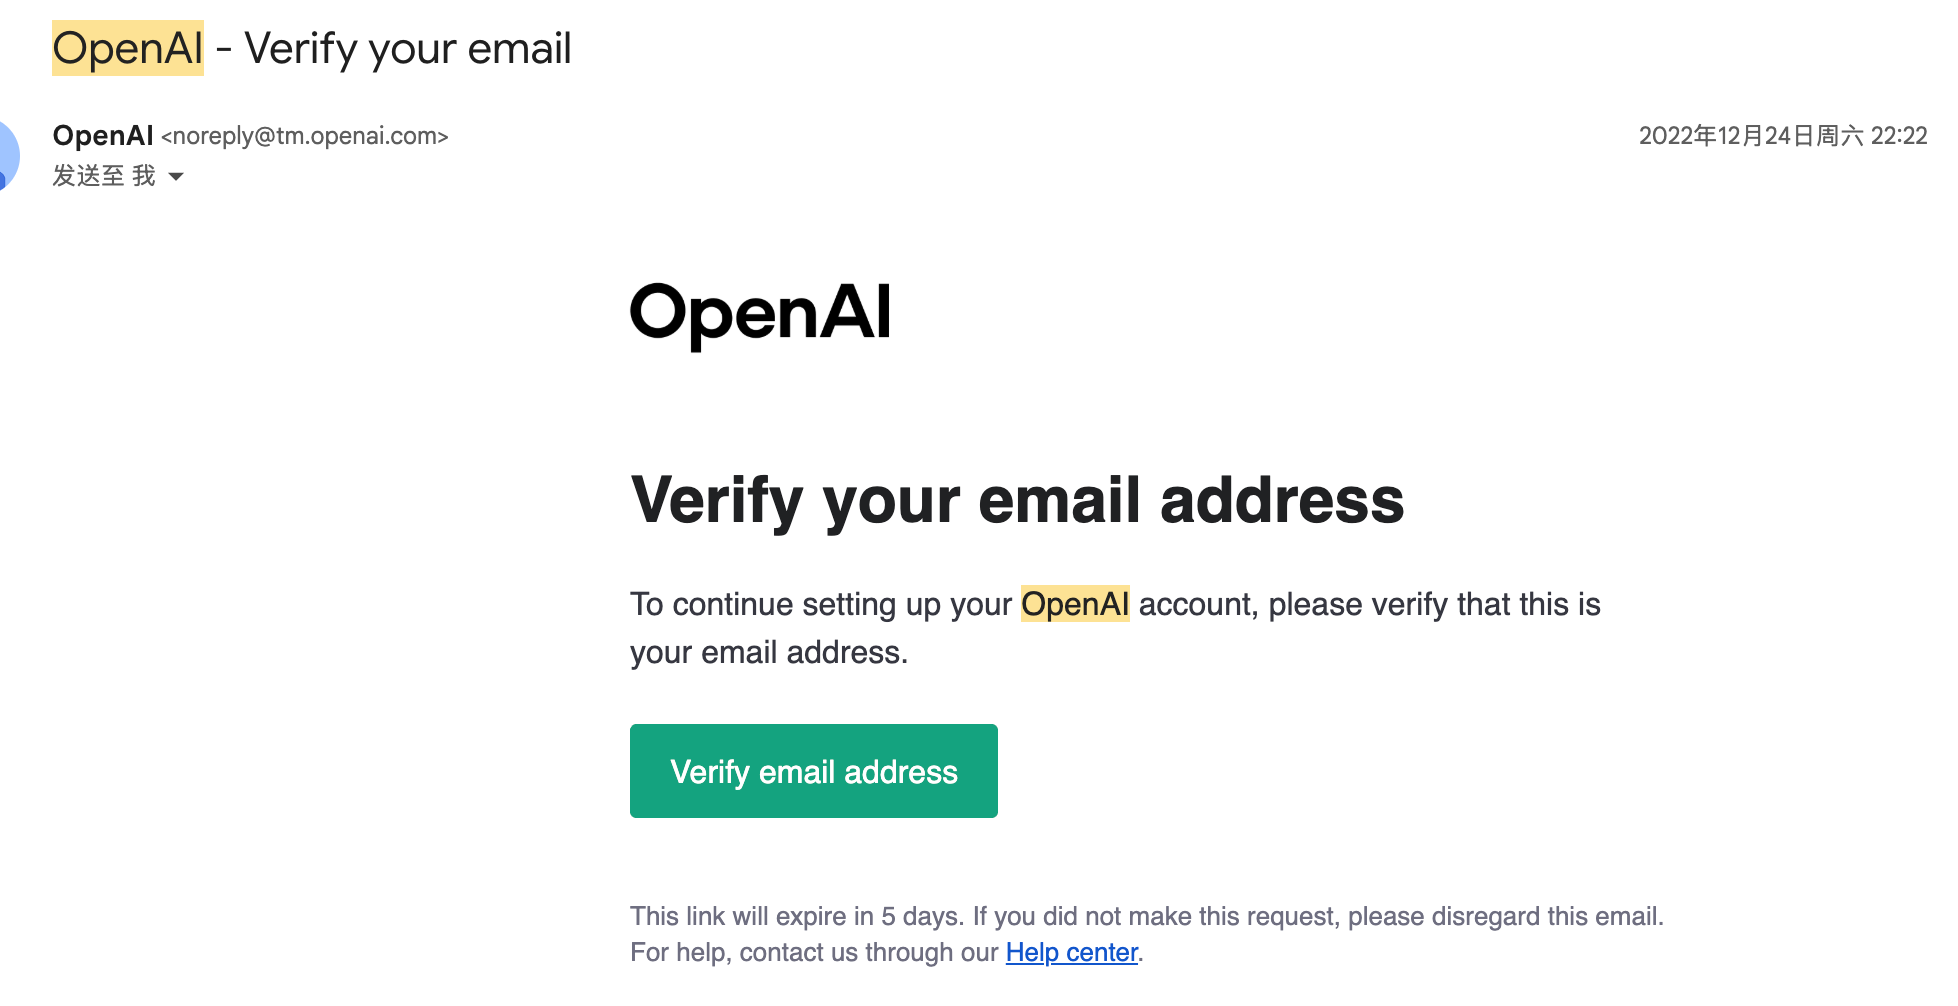
Task: Click 'please verify that this is' text
Action: pyautogui.click(x=1434, y=604)
